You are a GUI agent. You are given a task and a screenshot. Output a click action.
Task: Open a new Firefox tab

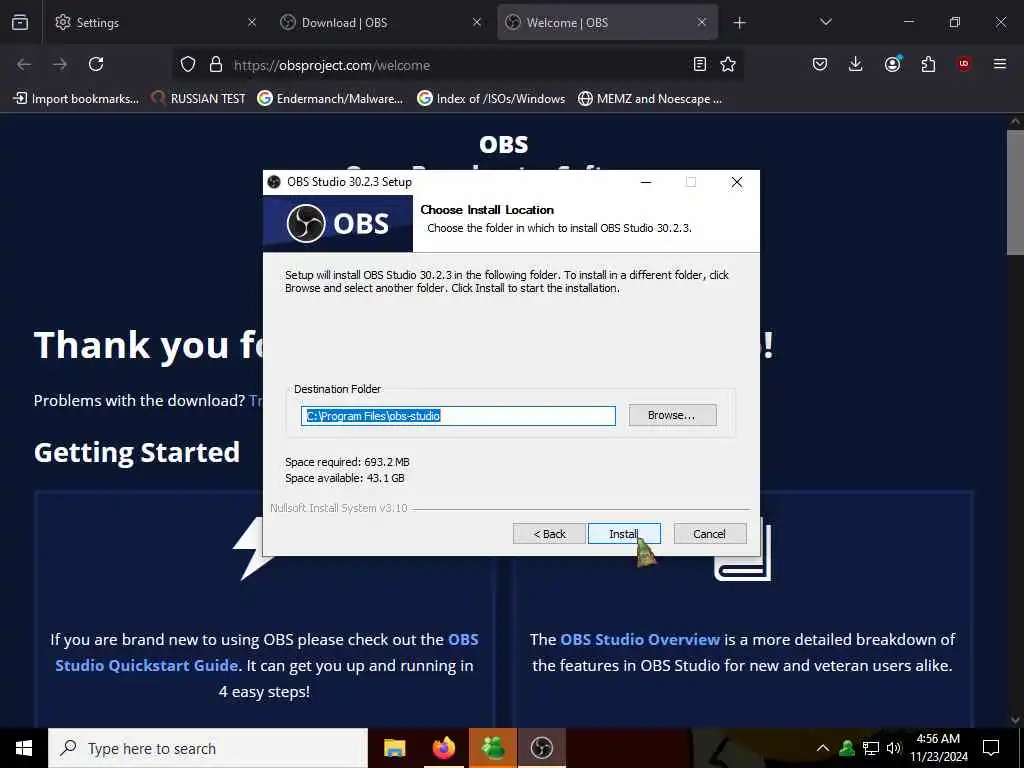coord(739,23)
